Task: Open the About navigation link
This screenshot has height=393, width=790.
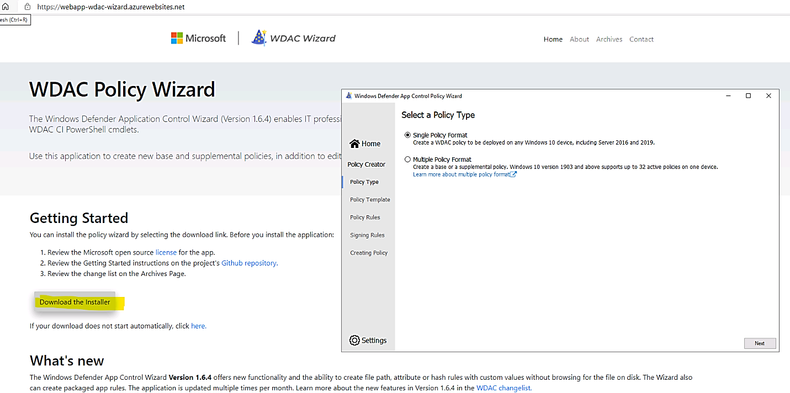Action: tap(579, 39)
